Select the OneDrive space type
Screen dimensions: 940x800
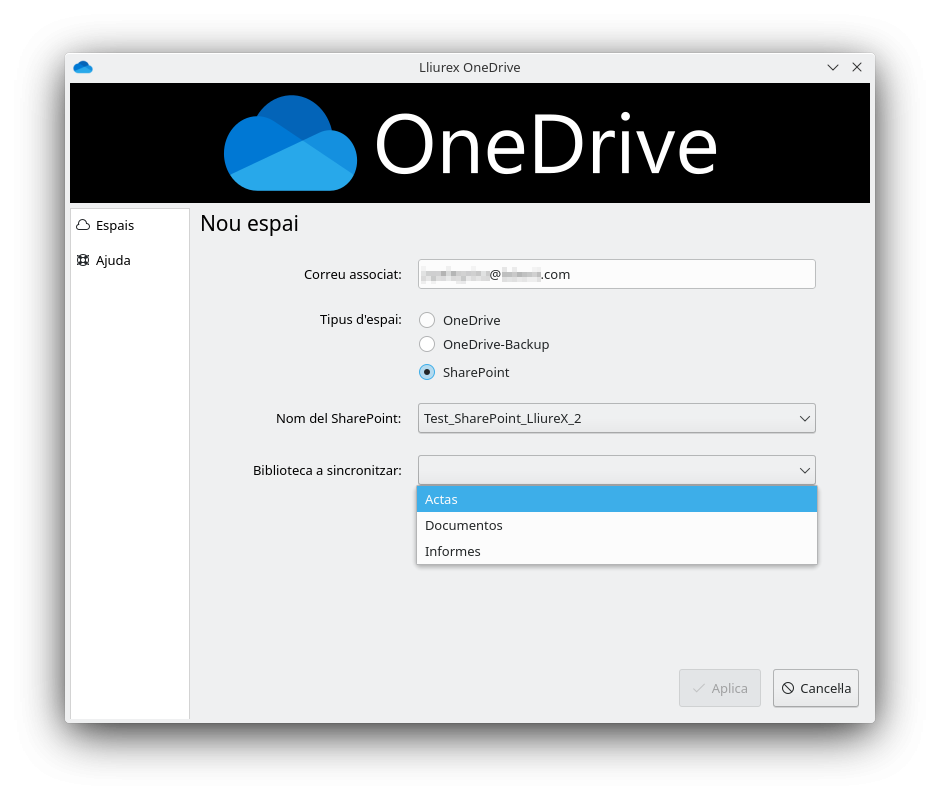click(x=428, y=320)
